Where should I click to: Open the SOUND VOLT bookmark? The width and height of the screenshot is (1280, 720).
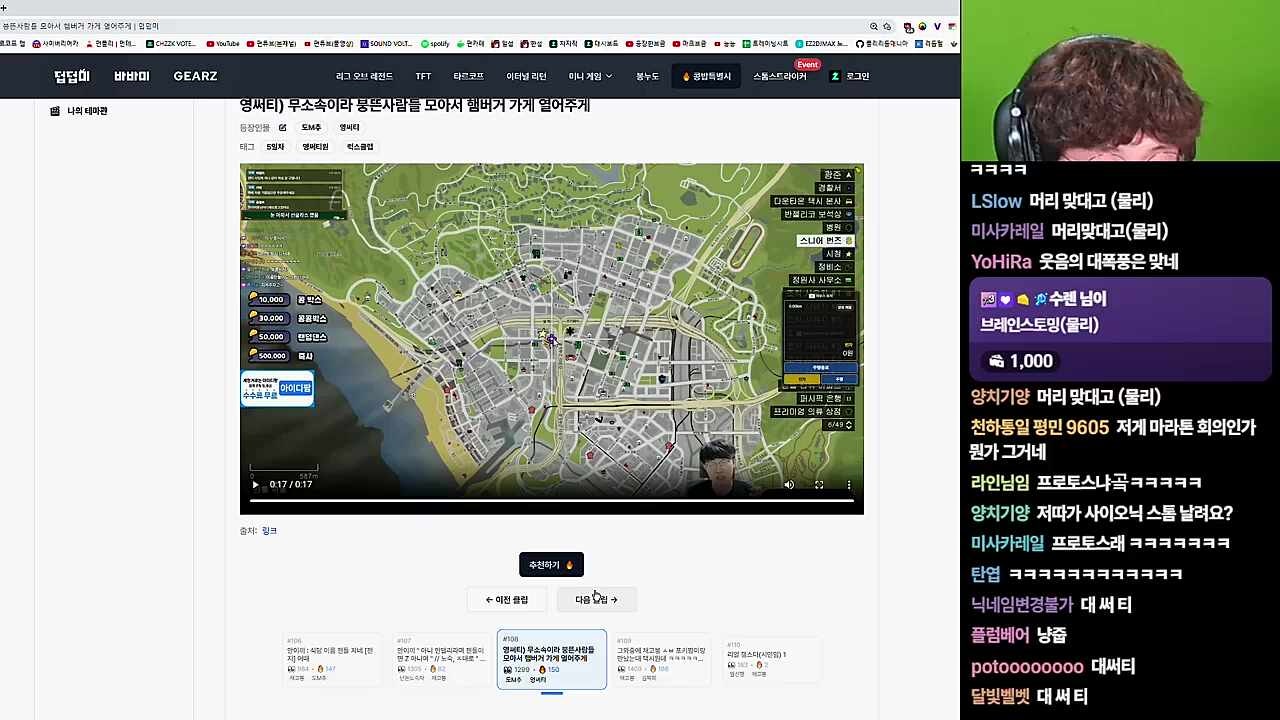pyautogui.click(x=386, y=44)
